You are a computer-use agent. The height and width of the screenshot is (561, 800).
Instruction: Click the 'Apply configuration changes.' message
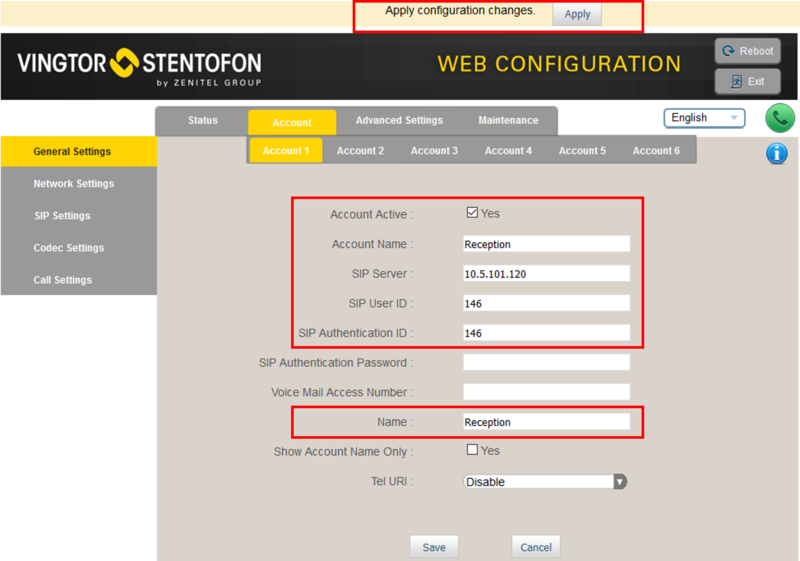460,11
